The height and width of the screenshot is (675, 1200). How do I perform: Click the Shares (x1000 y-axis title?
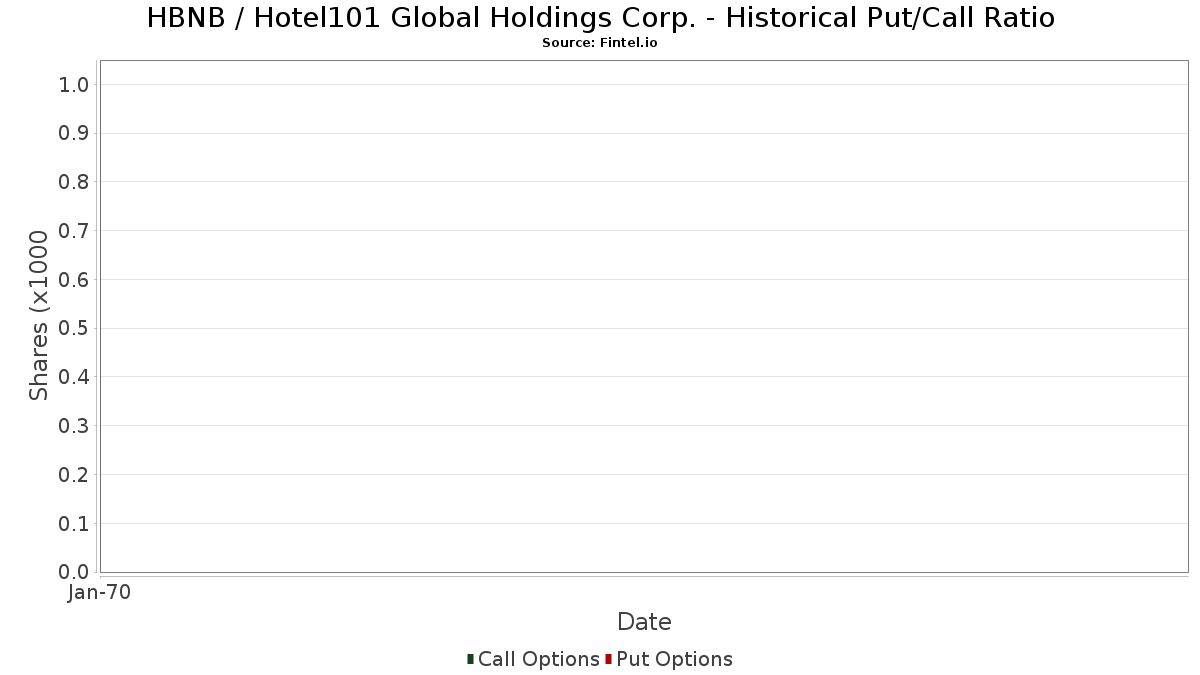tap(39, 315)
